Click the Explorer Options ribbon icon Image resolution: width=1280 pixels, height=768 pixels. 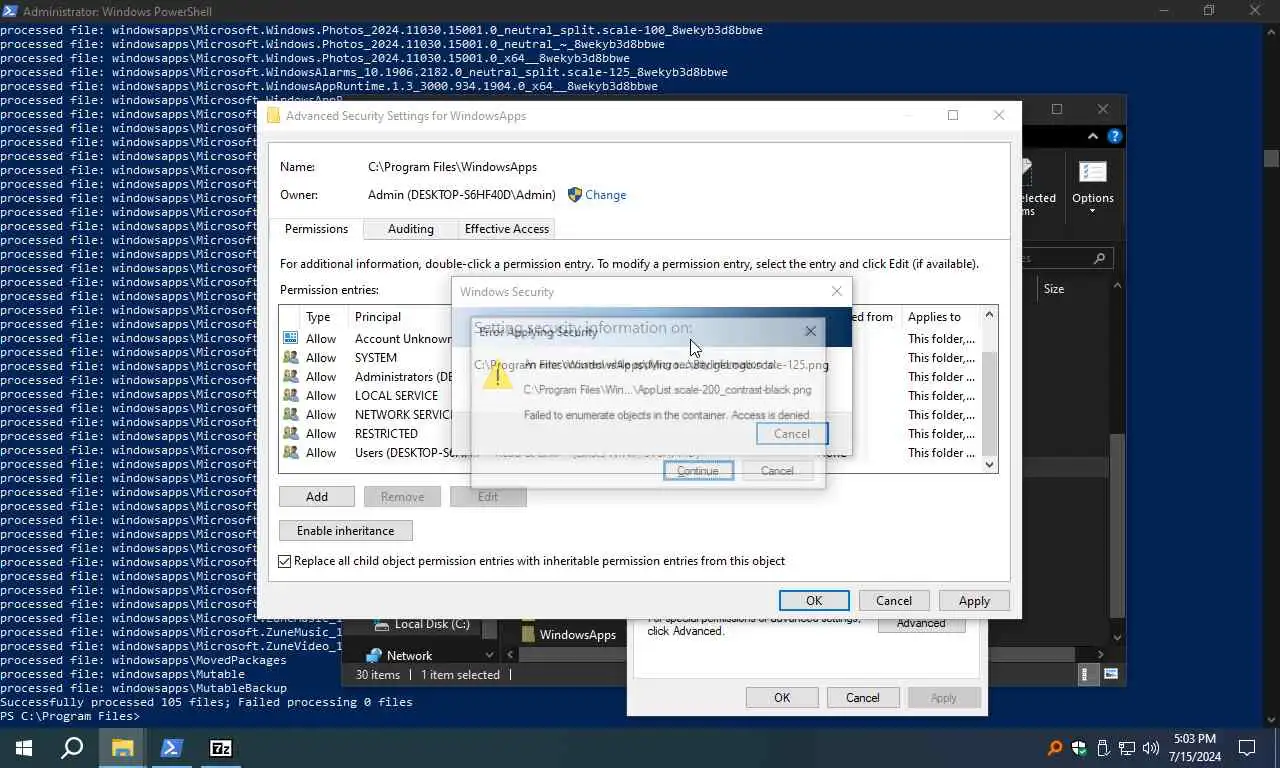1093,173
